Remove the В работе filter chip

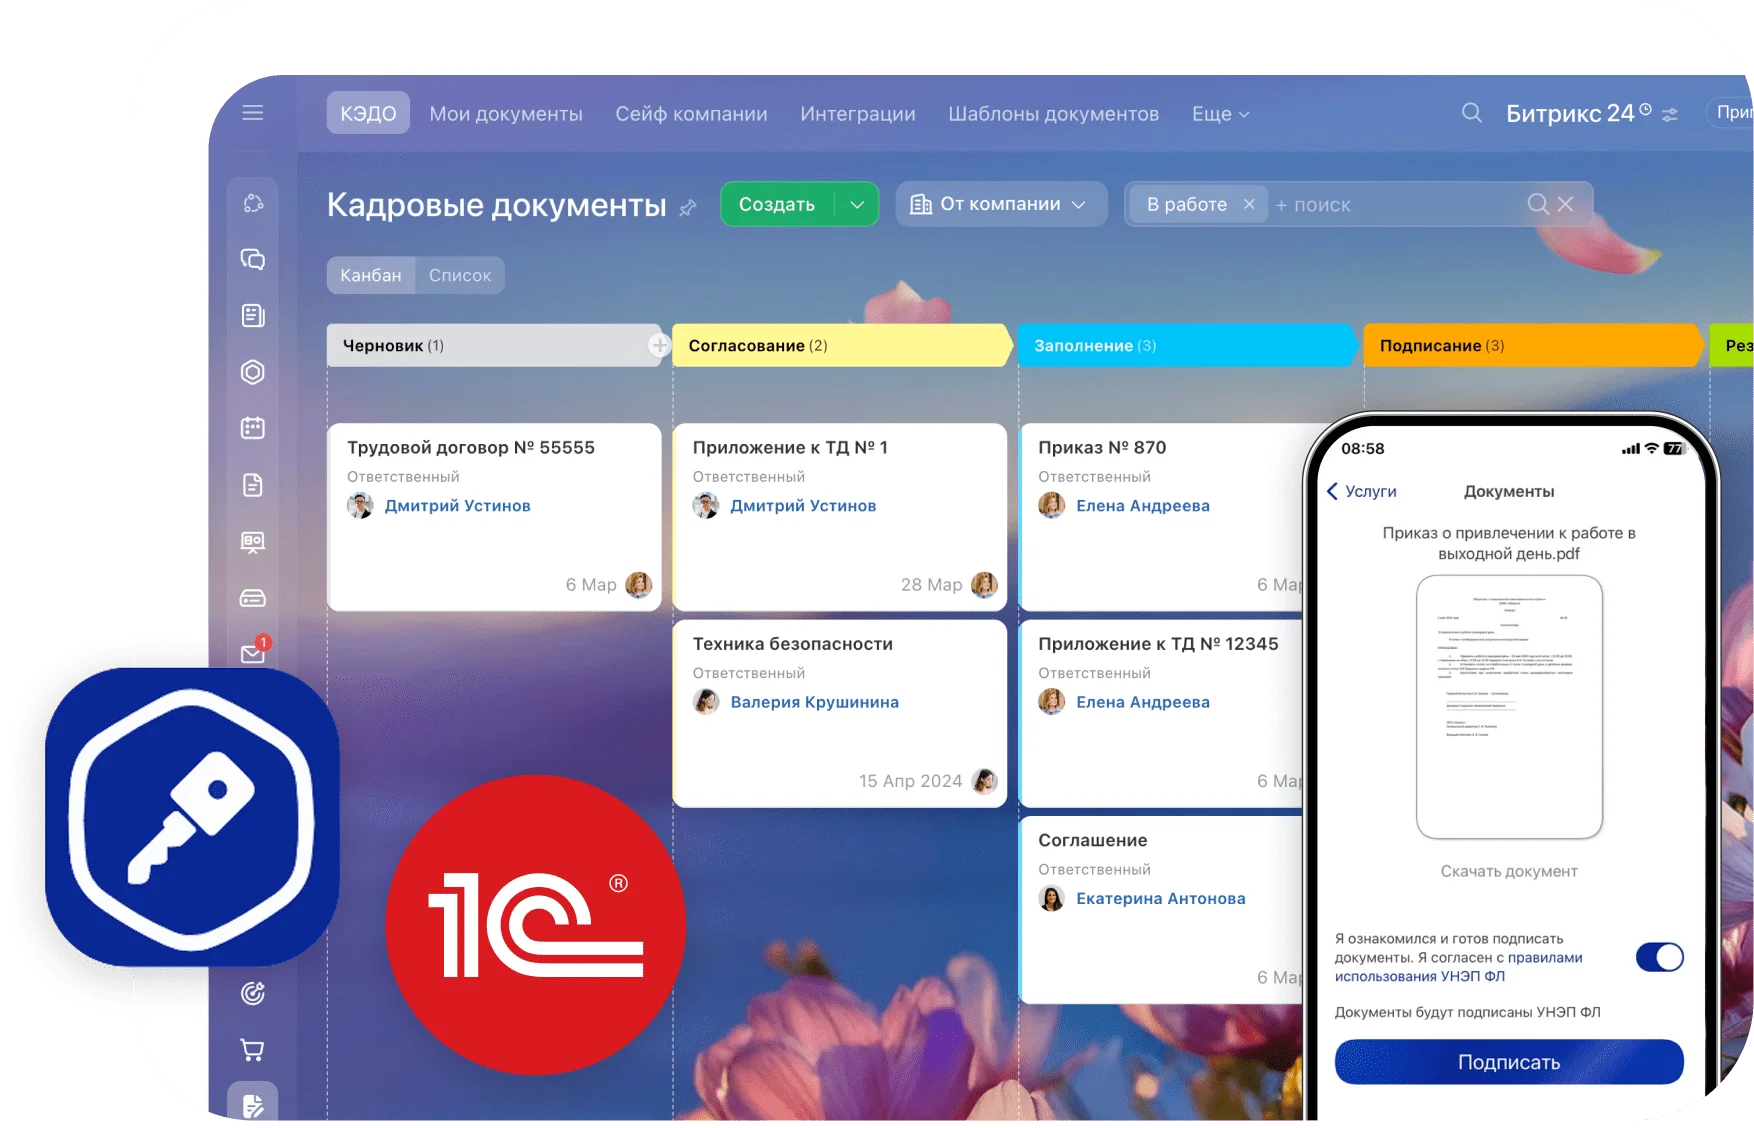coord(1249,204)
